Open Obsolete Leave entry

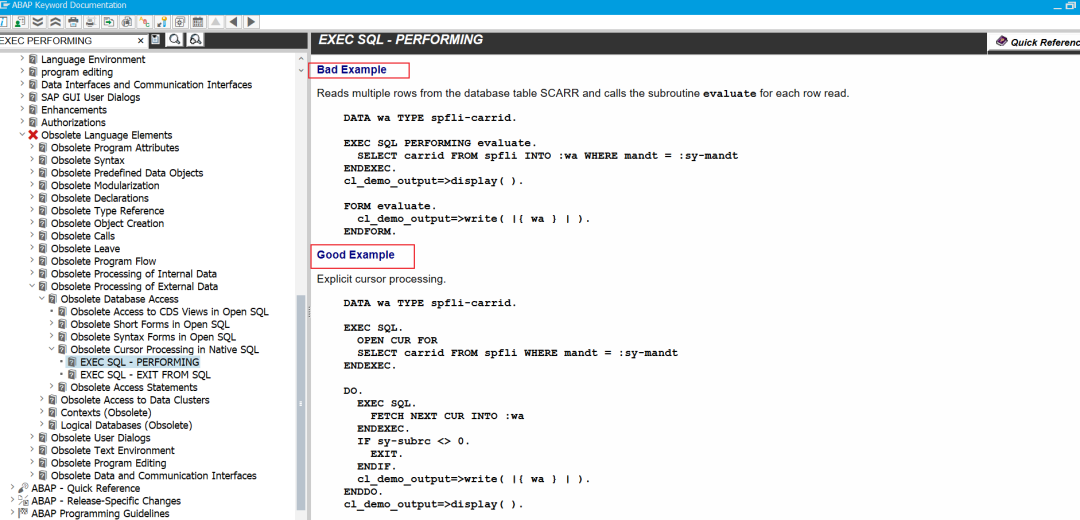(85, 249)
